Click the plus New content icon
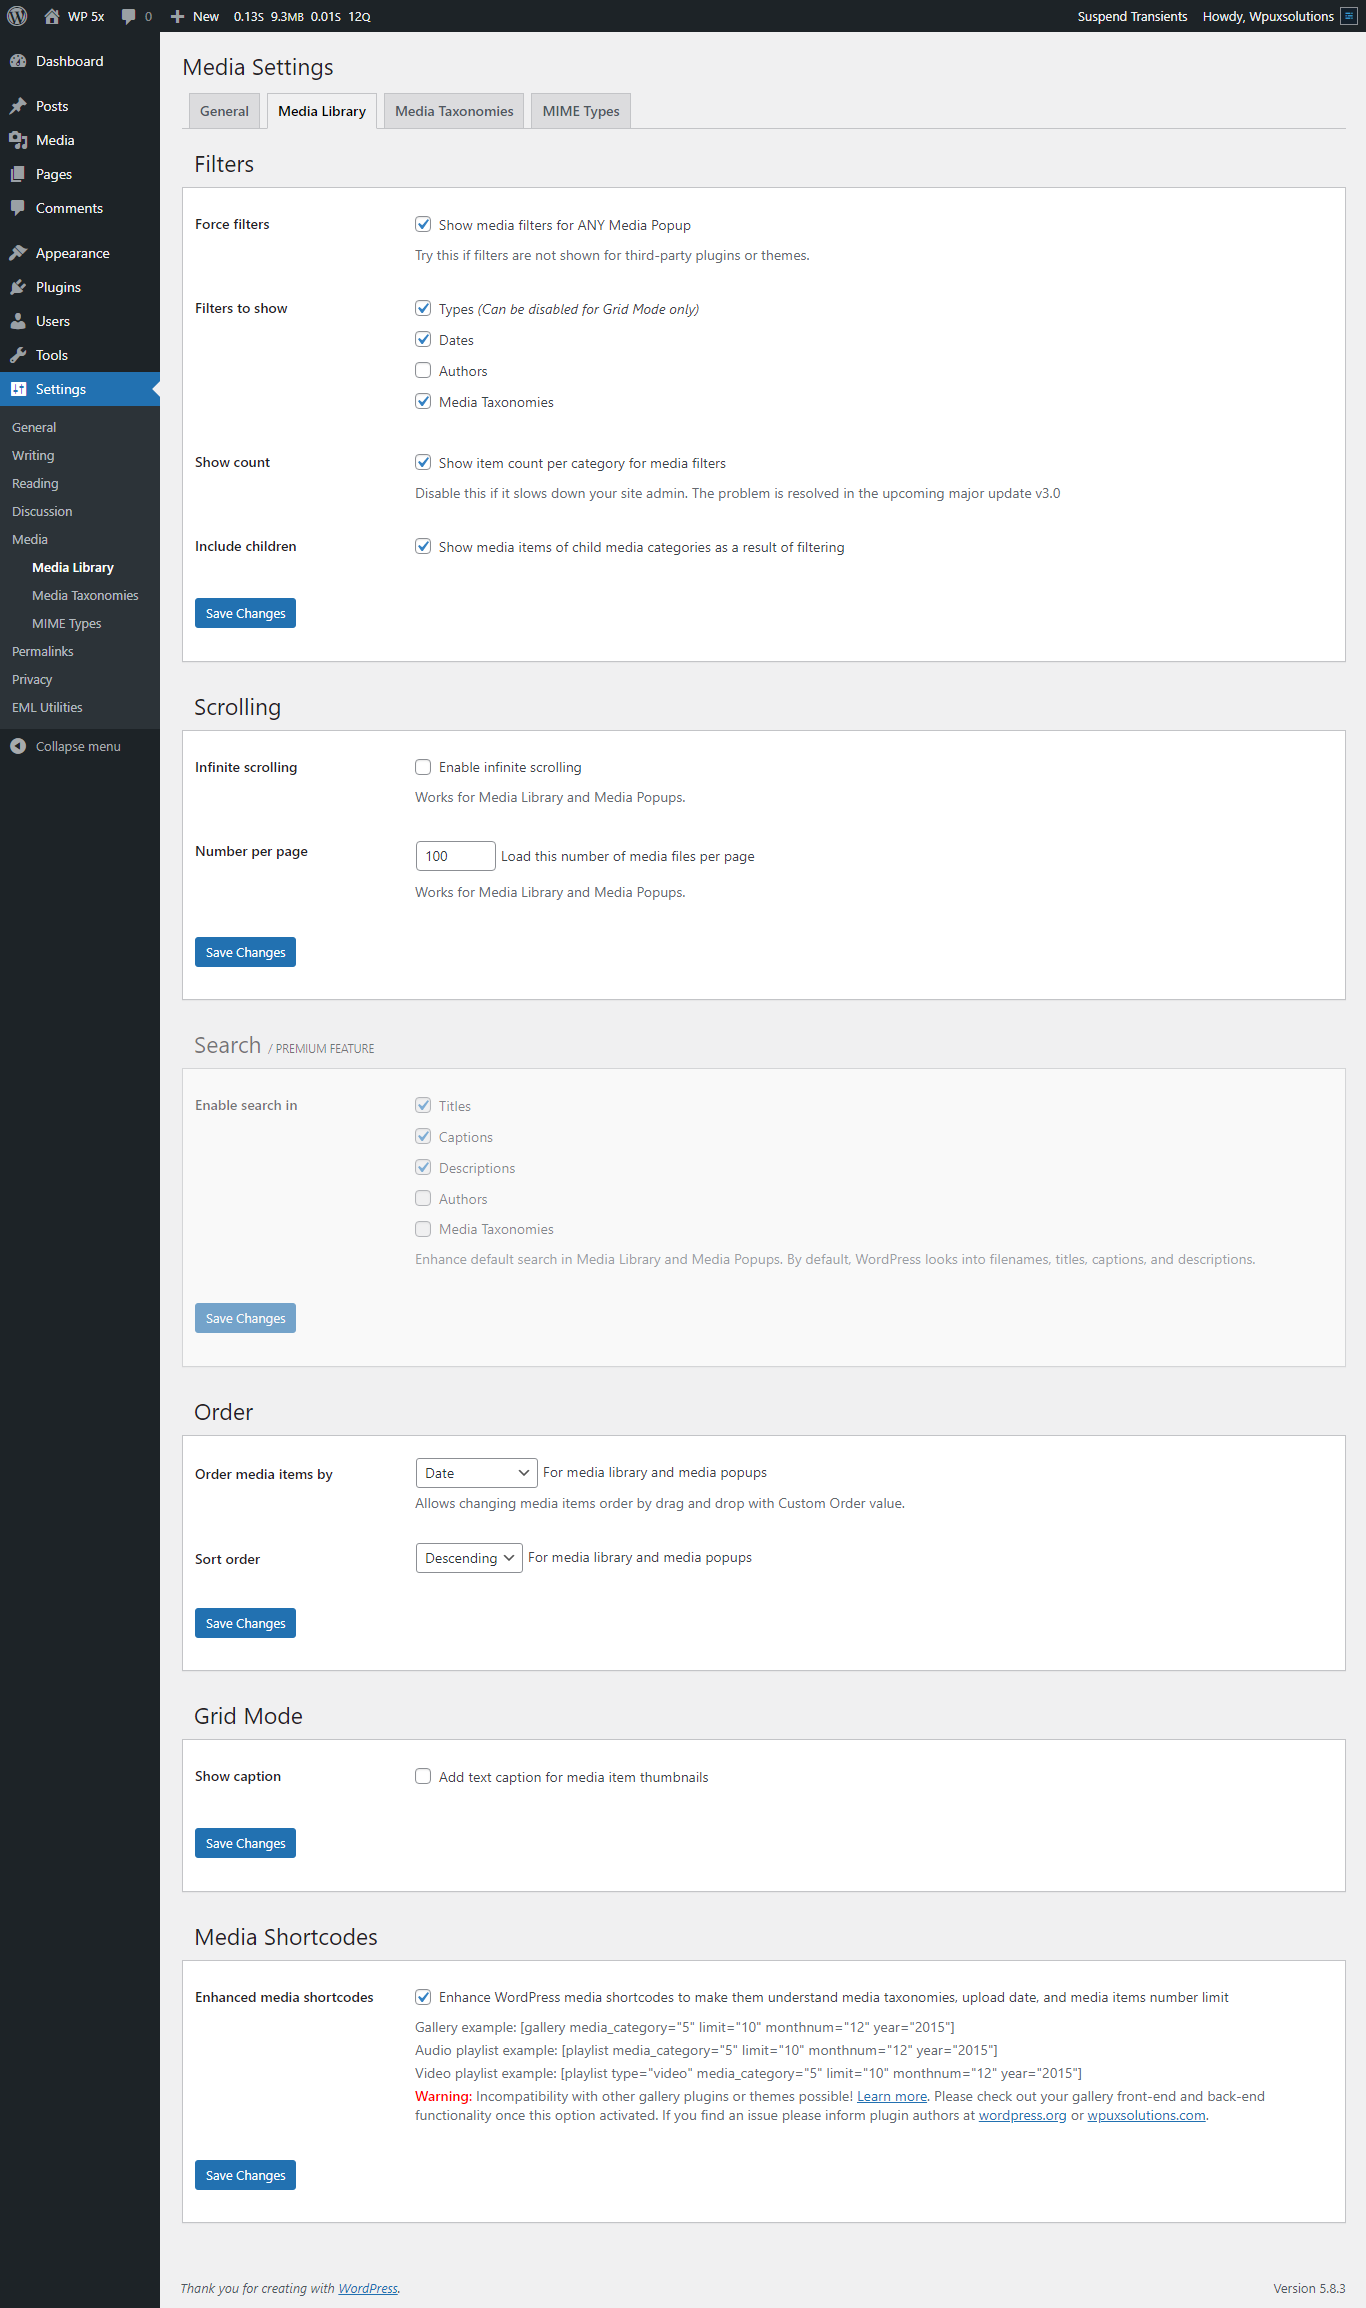The height and width of the screenshot is (2308, 1366). [x=177, y=16]
